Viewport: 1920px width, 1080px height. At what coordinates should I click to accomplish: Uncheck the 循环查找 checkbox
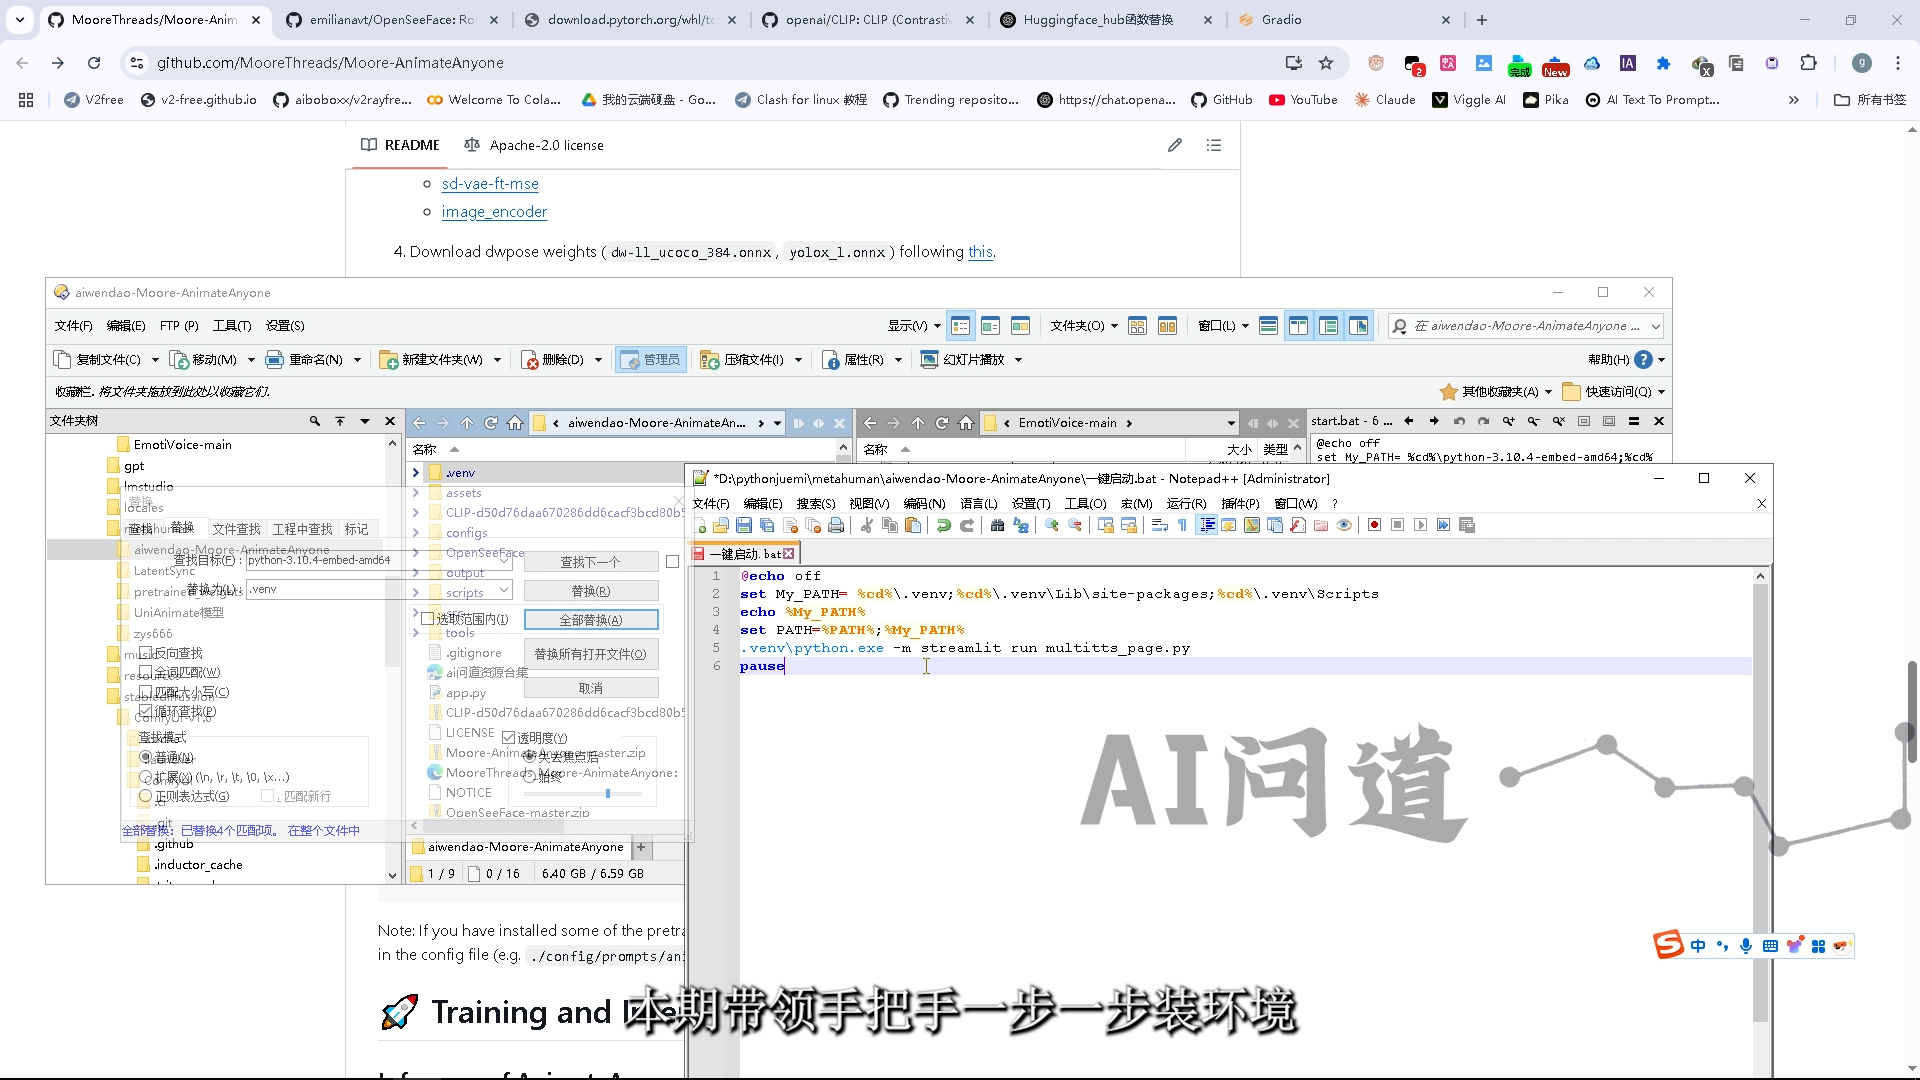146,711
